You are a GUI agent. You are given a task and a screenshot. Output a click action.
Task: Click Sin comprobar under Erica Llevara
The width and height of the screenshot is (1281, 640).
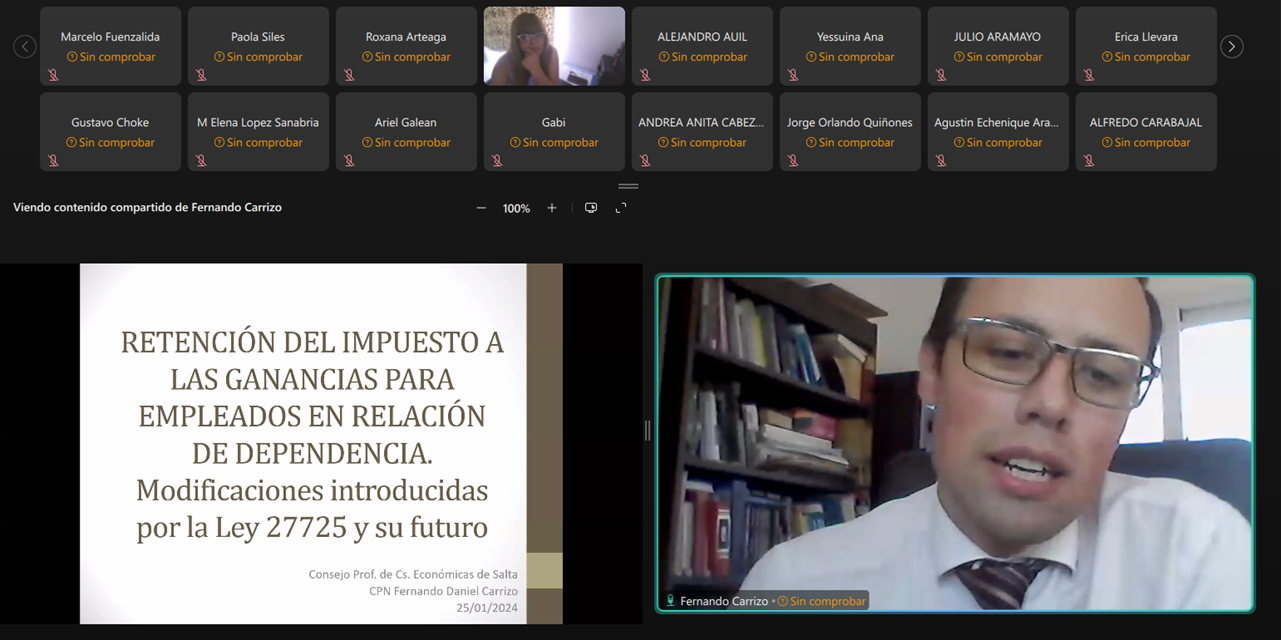point(1147,57)
